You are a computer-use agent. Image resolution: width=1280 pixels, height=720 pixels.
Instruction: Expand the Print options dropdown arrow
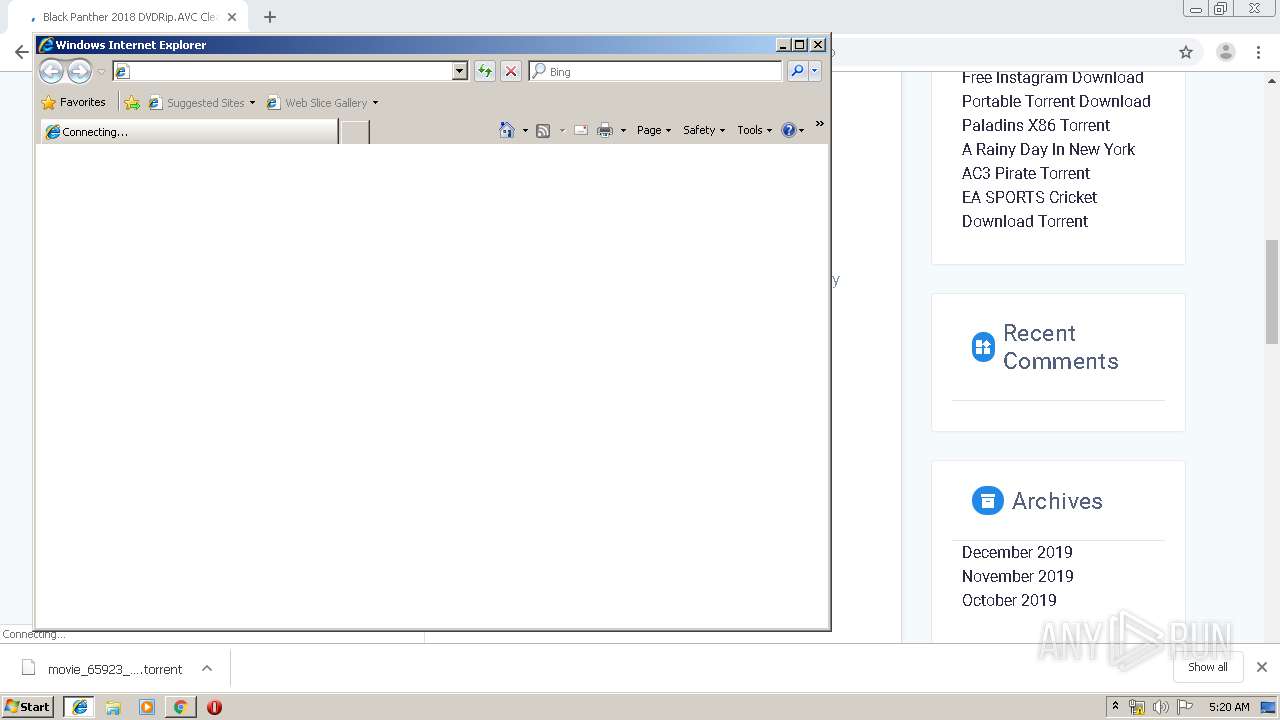[x=623, y=130]
